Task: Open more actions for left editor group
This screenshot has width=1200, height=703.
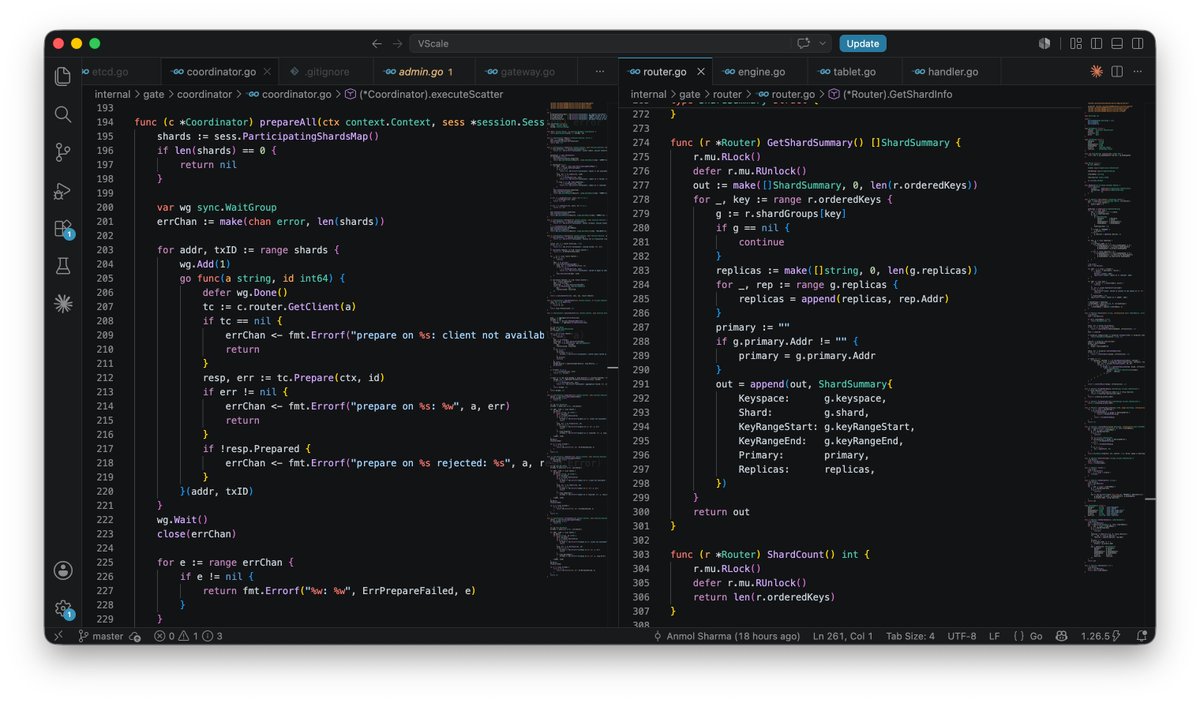Action: (x=600, y=72)
